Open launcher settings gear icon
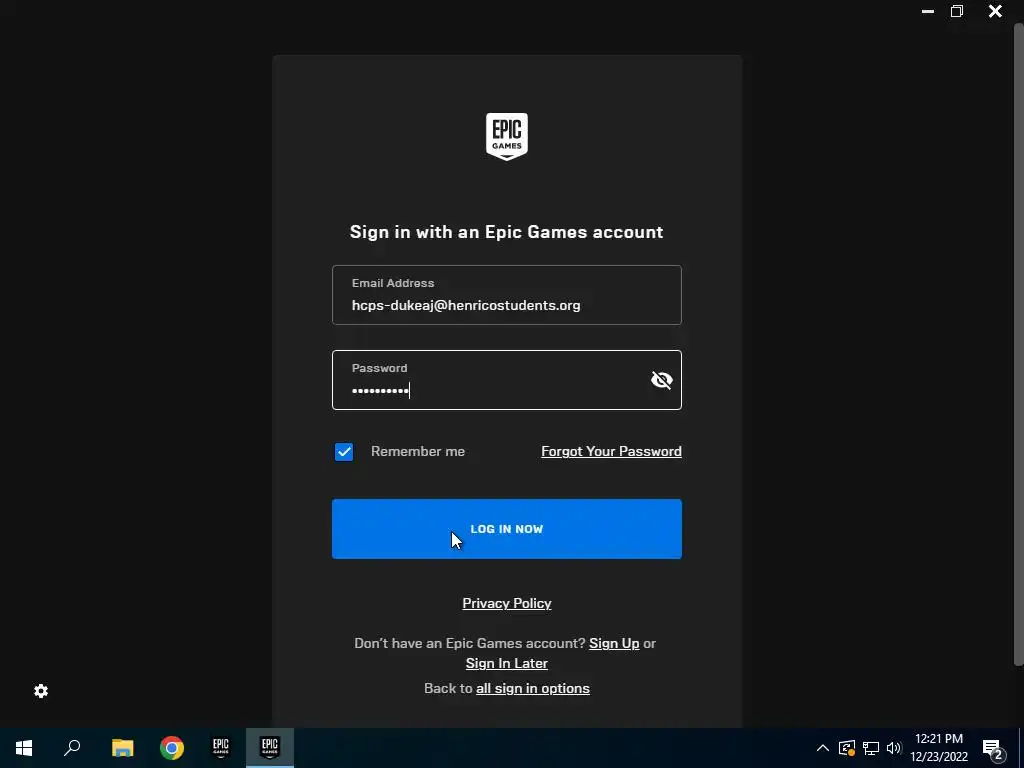The width and height of the screenshot is (1024, 768). [41, 691]
